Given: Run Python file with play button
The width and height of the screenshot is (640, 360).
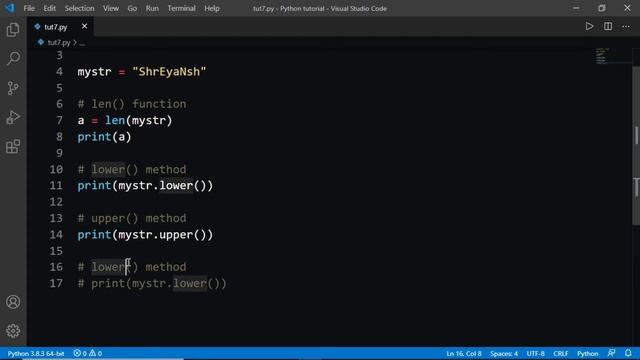Looking at the screenshot, I should (589, 27).
